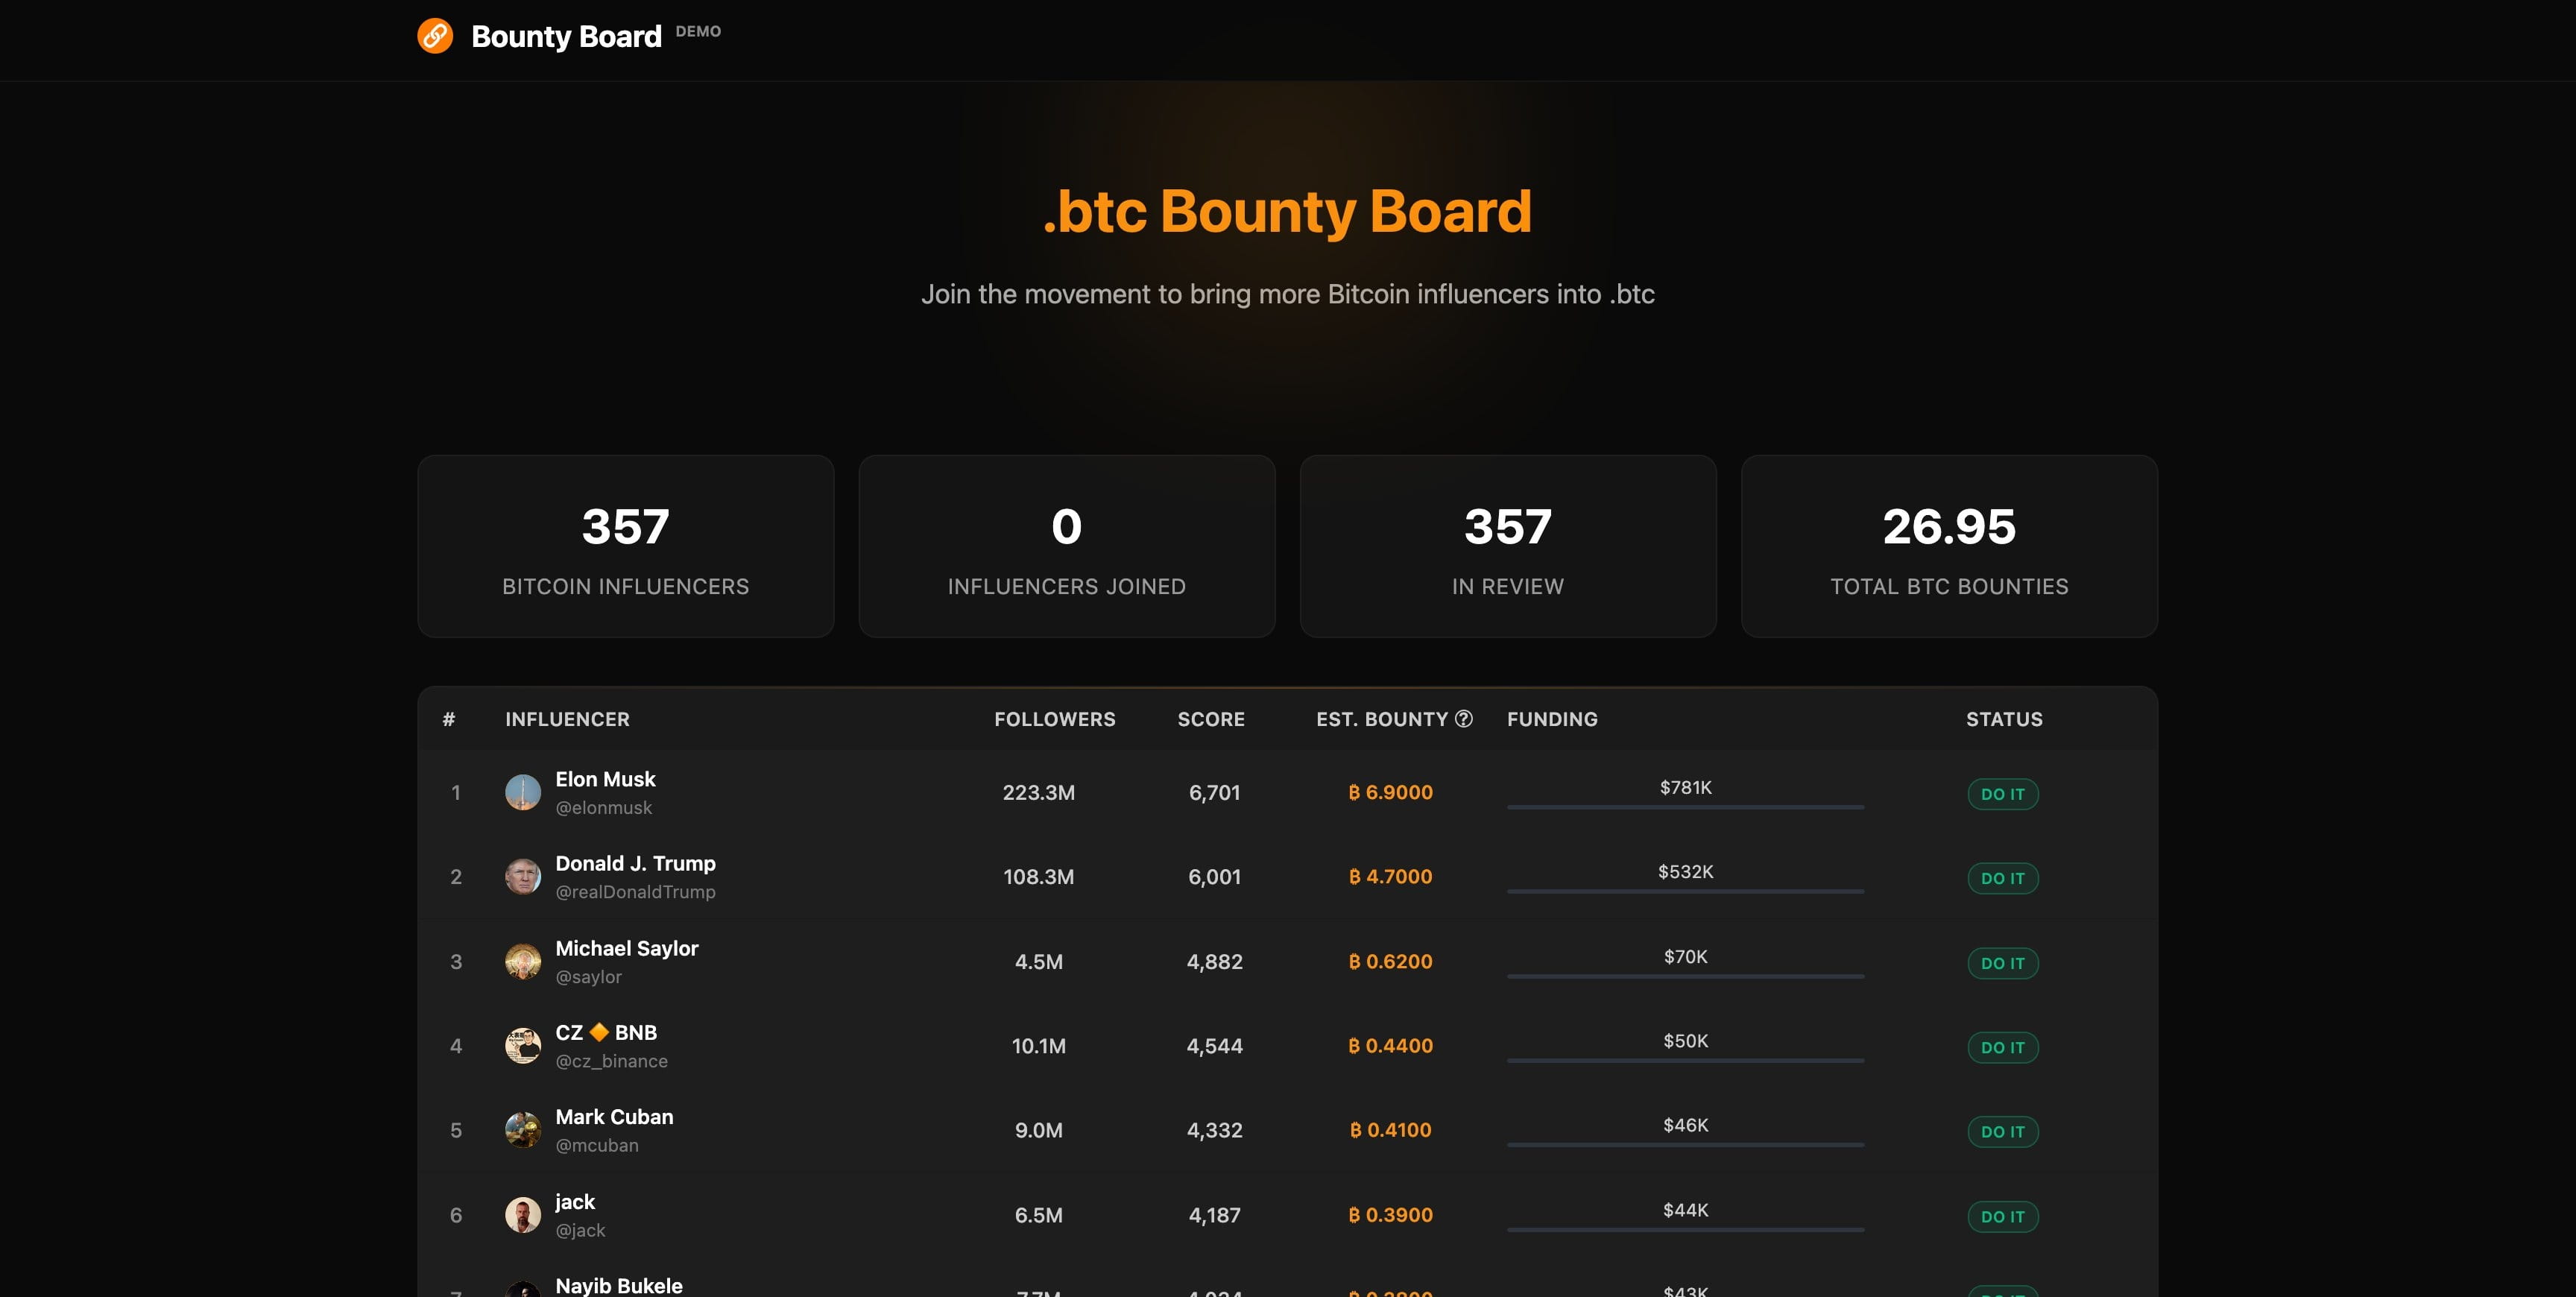Click the Funding column header
Viewport: 2576px width, 1297px height.
pyautogui.click(x=1552, y=719)
